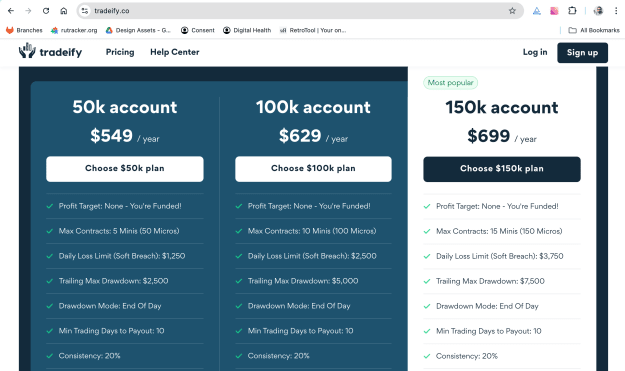Click 'Daily Loss Limit (Soft Breach): $3,750'
The height and width of the screenshot is (371, 625).
click(500, 256)
